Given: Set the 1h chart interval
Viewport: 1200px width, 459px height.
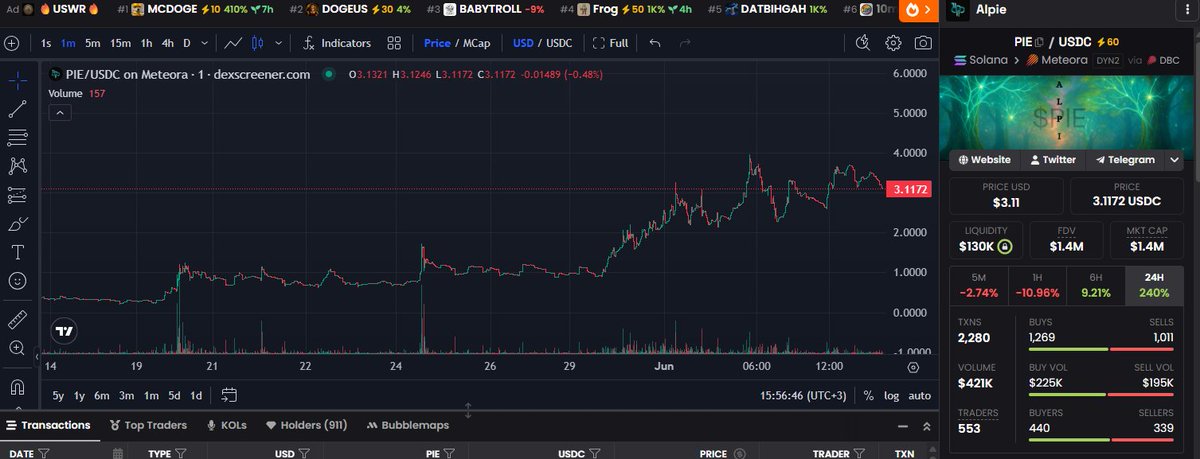Looking at the screenshot, I should 146,43.
